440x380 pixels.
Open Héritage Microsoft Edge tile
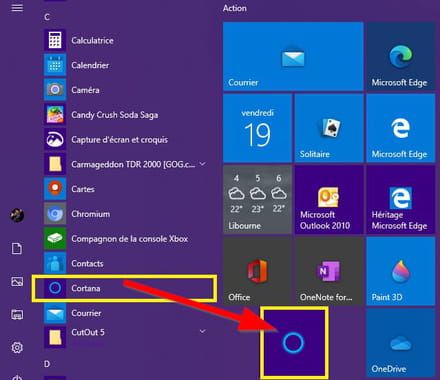(x=400, y=200)
